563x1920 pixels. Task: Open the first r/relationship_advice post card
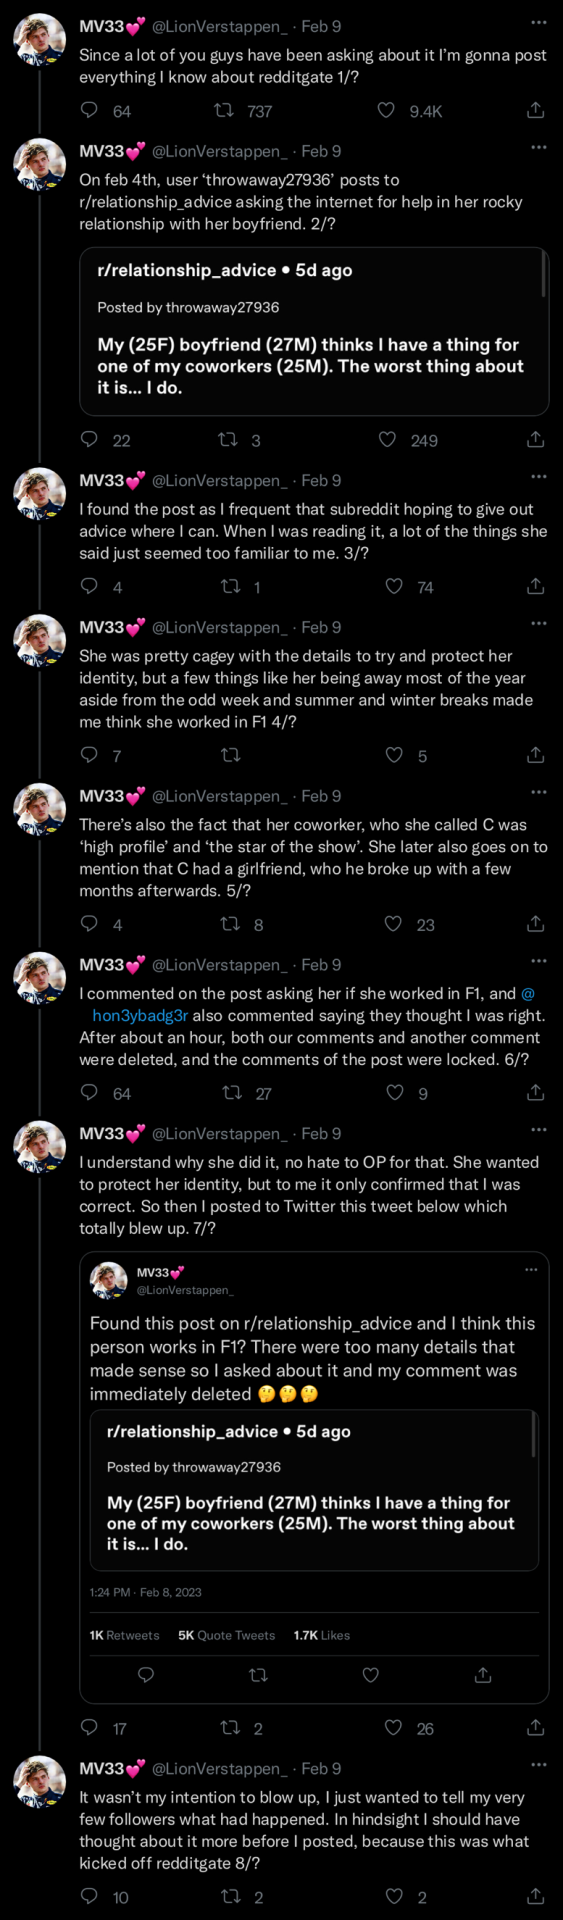(x=314, y=331)
